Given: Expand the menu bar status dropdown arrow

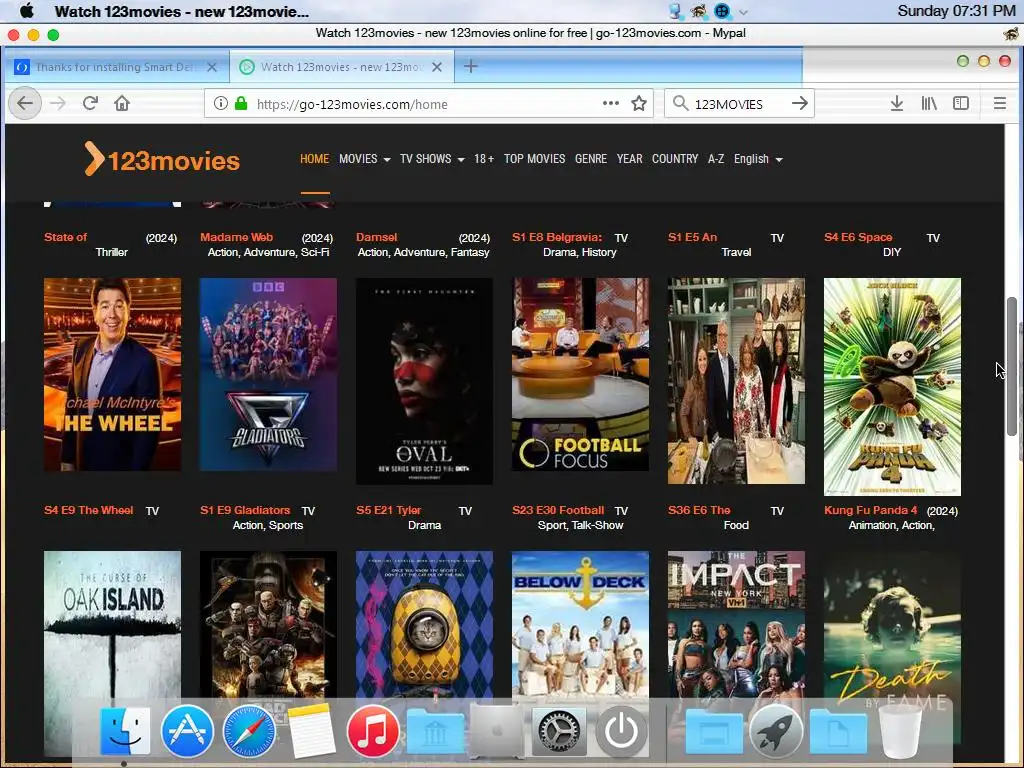Looking at the screenshot, I should 743,11.
